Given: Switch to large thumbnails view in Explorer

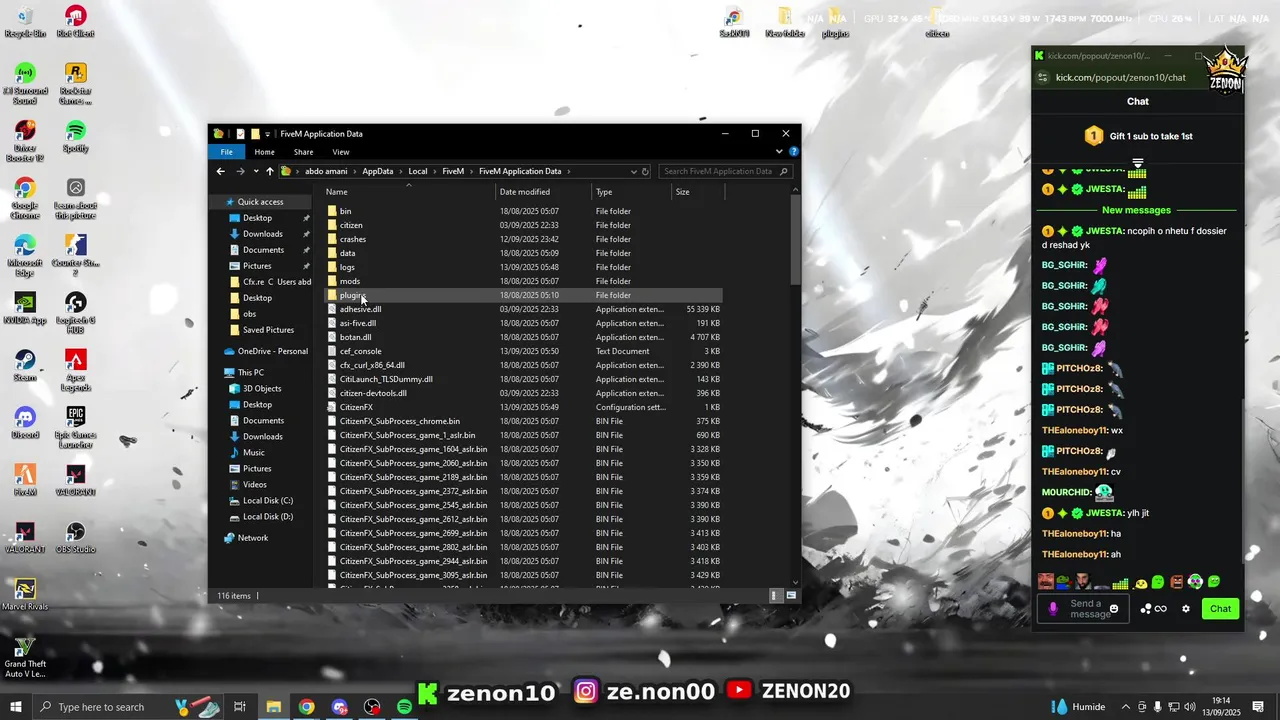Looking at the screenshot, I should click(x=792, y=595).
